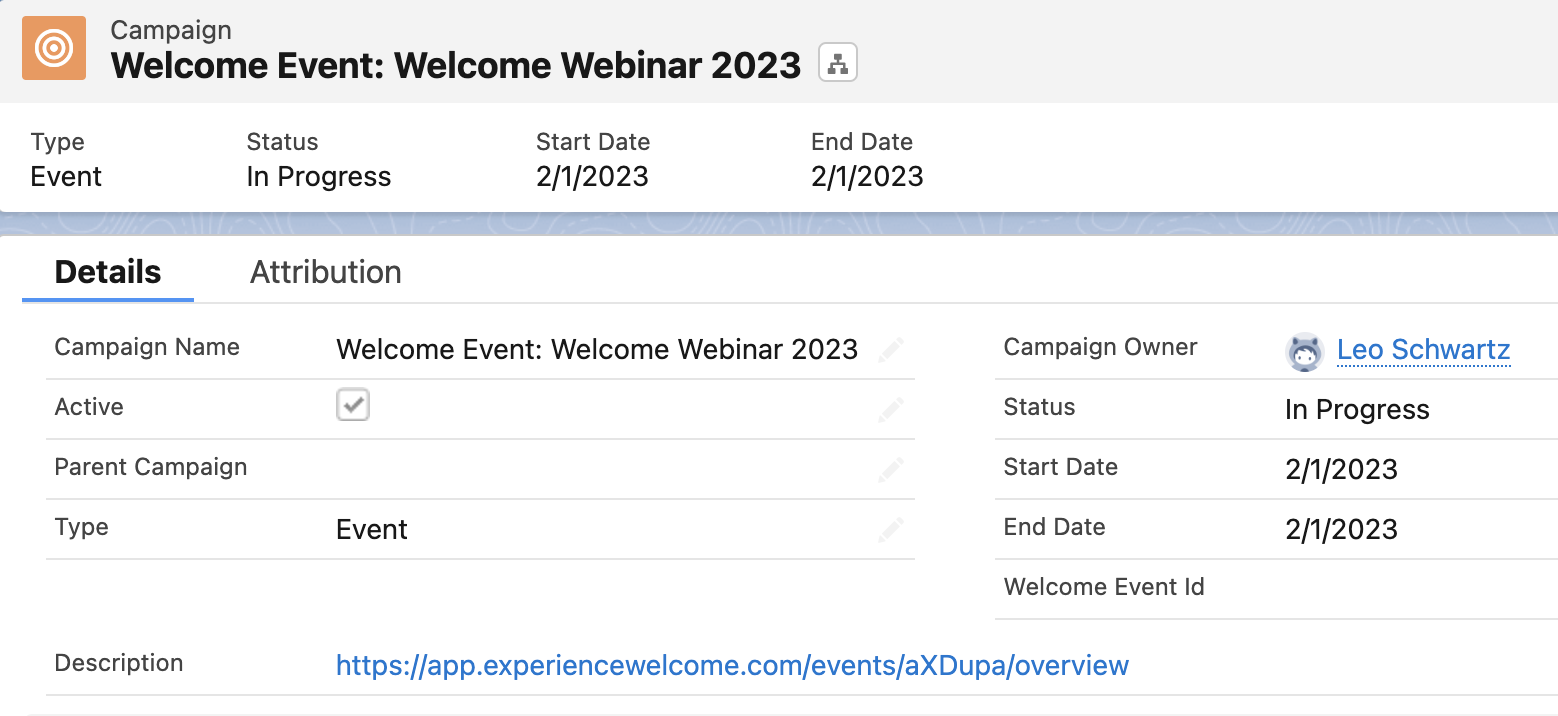Viewport: 1558px width, 716px height.
Task: Click Type field value Event in Details
Action: point(372,530)
